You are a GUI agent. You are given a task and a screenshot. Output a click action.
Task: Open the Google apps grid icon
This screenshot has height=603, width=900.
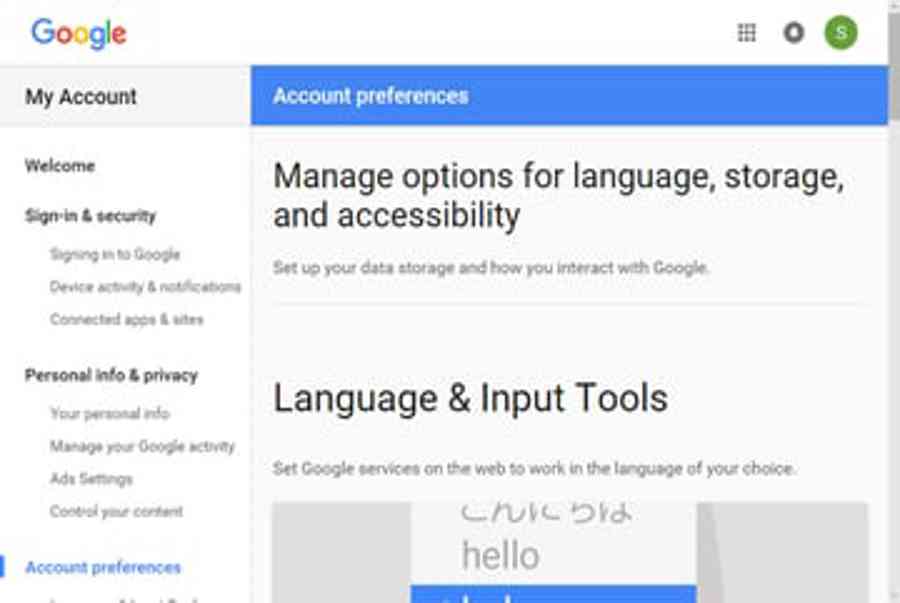(x=746, y=33)
